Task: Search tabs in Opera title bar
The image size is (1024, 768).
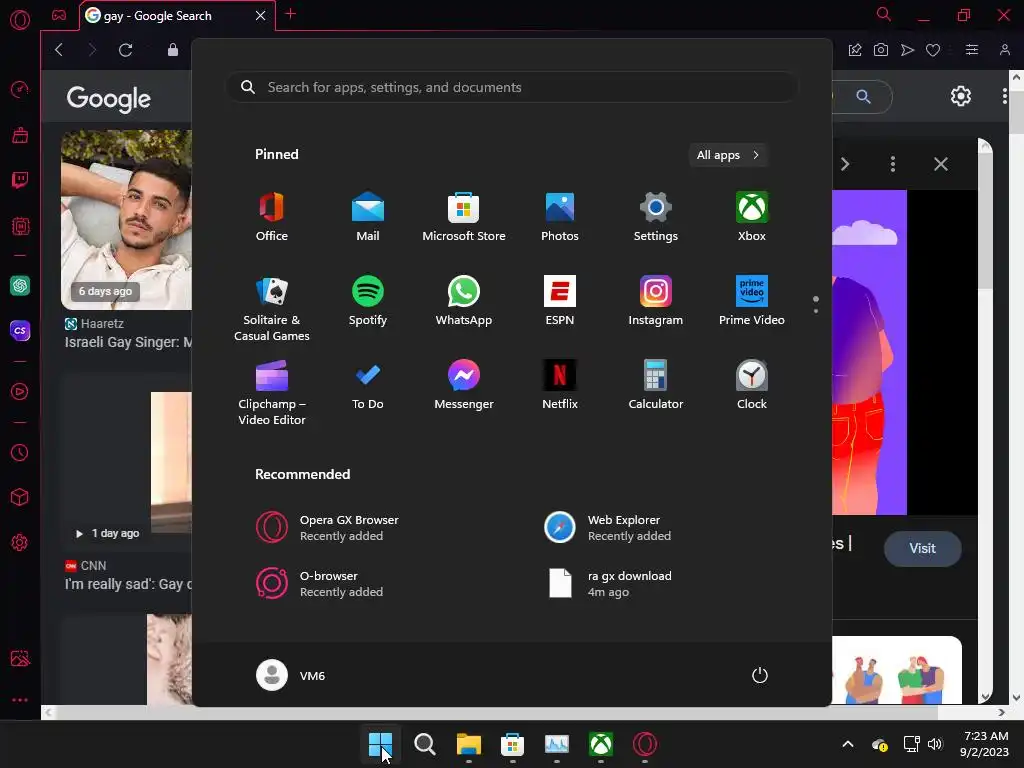Action: click(x=884, y=14)
